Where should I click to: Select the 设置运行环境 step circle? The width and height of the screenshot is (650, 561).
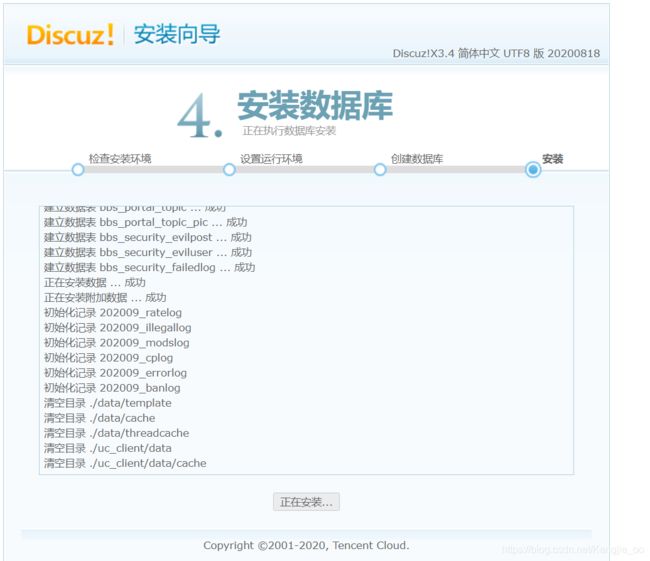(x=229, y=169)
